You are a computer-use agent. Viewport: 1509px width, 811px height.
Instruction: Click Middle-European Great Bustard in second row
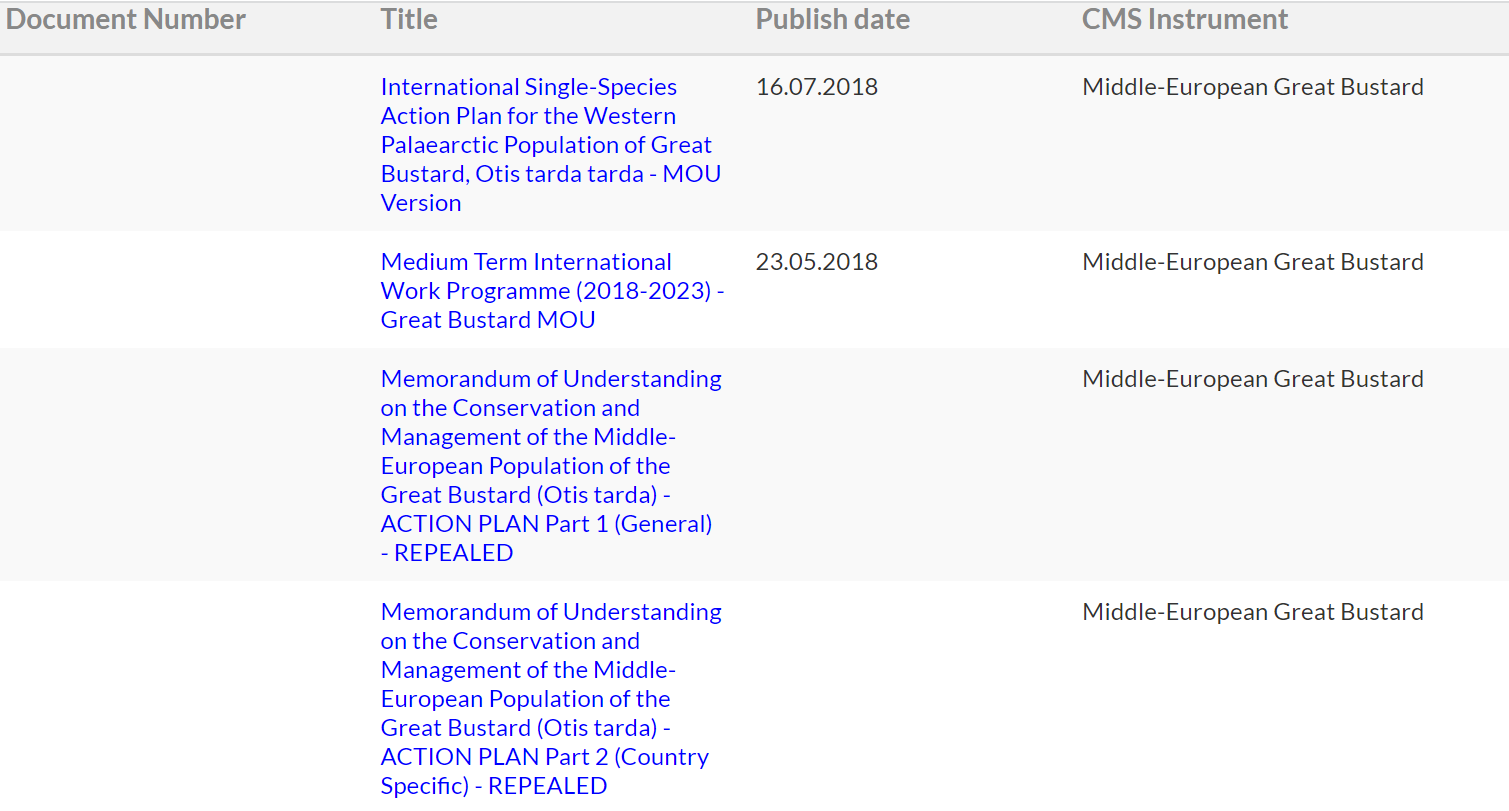point(1253,262)
